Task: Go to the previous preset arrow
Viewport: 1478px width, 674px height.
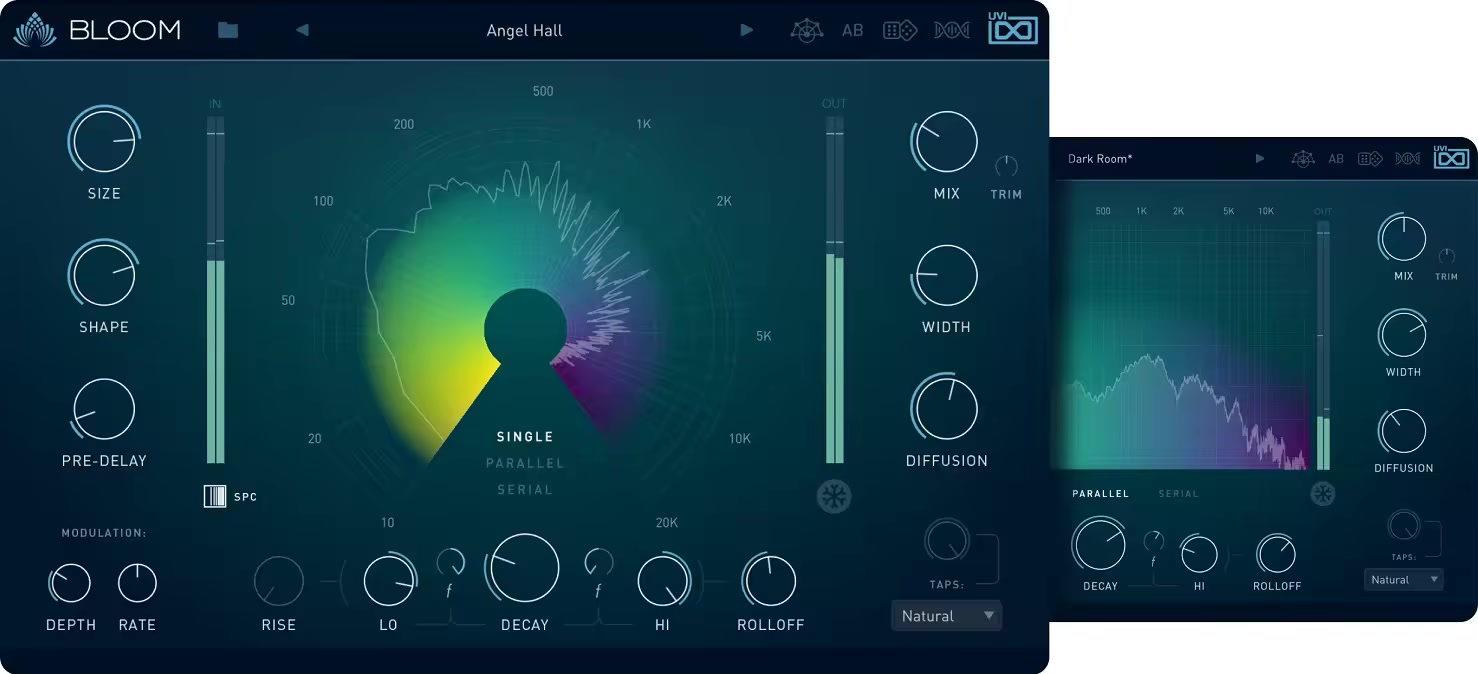Action: 302,30
